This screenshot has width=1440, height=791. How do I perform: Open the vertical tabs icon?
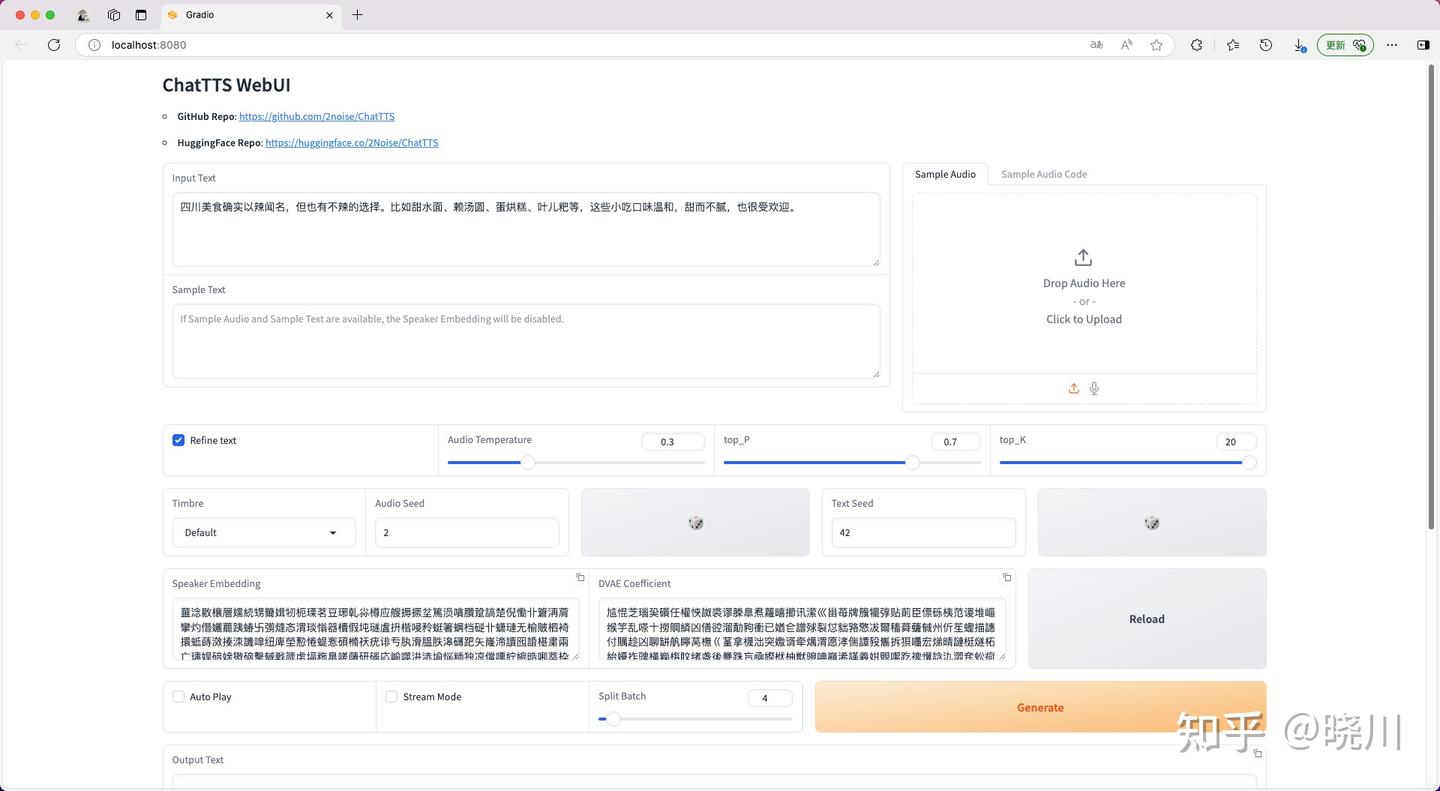(x=141, y=15)
